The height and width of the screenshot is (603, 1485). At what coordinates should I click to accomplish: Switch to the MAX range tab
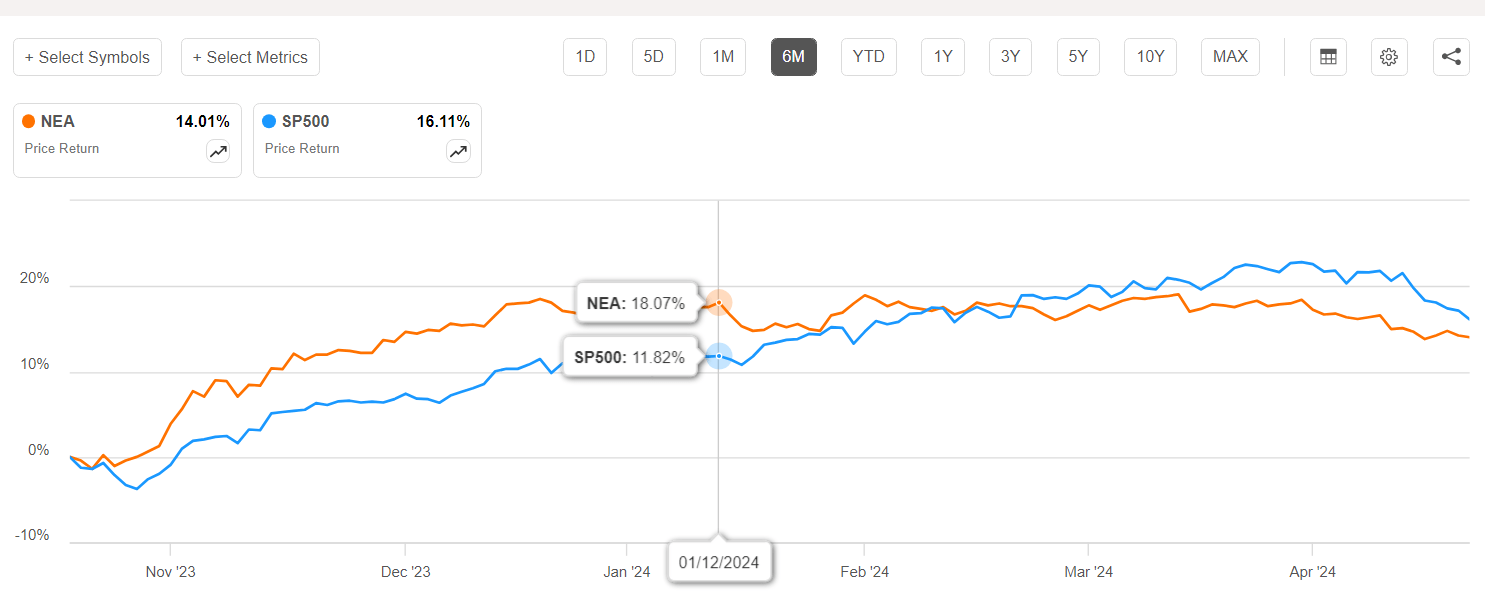click(x=1230, y=57)
